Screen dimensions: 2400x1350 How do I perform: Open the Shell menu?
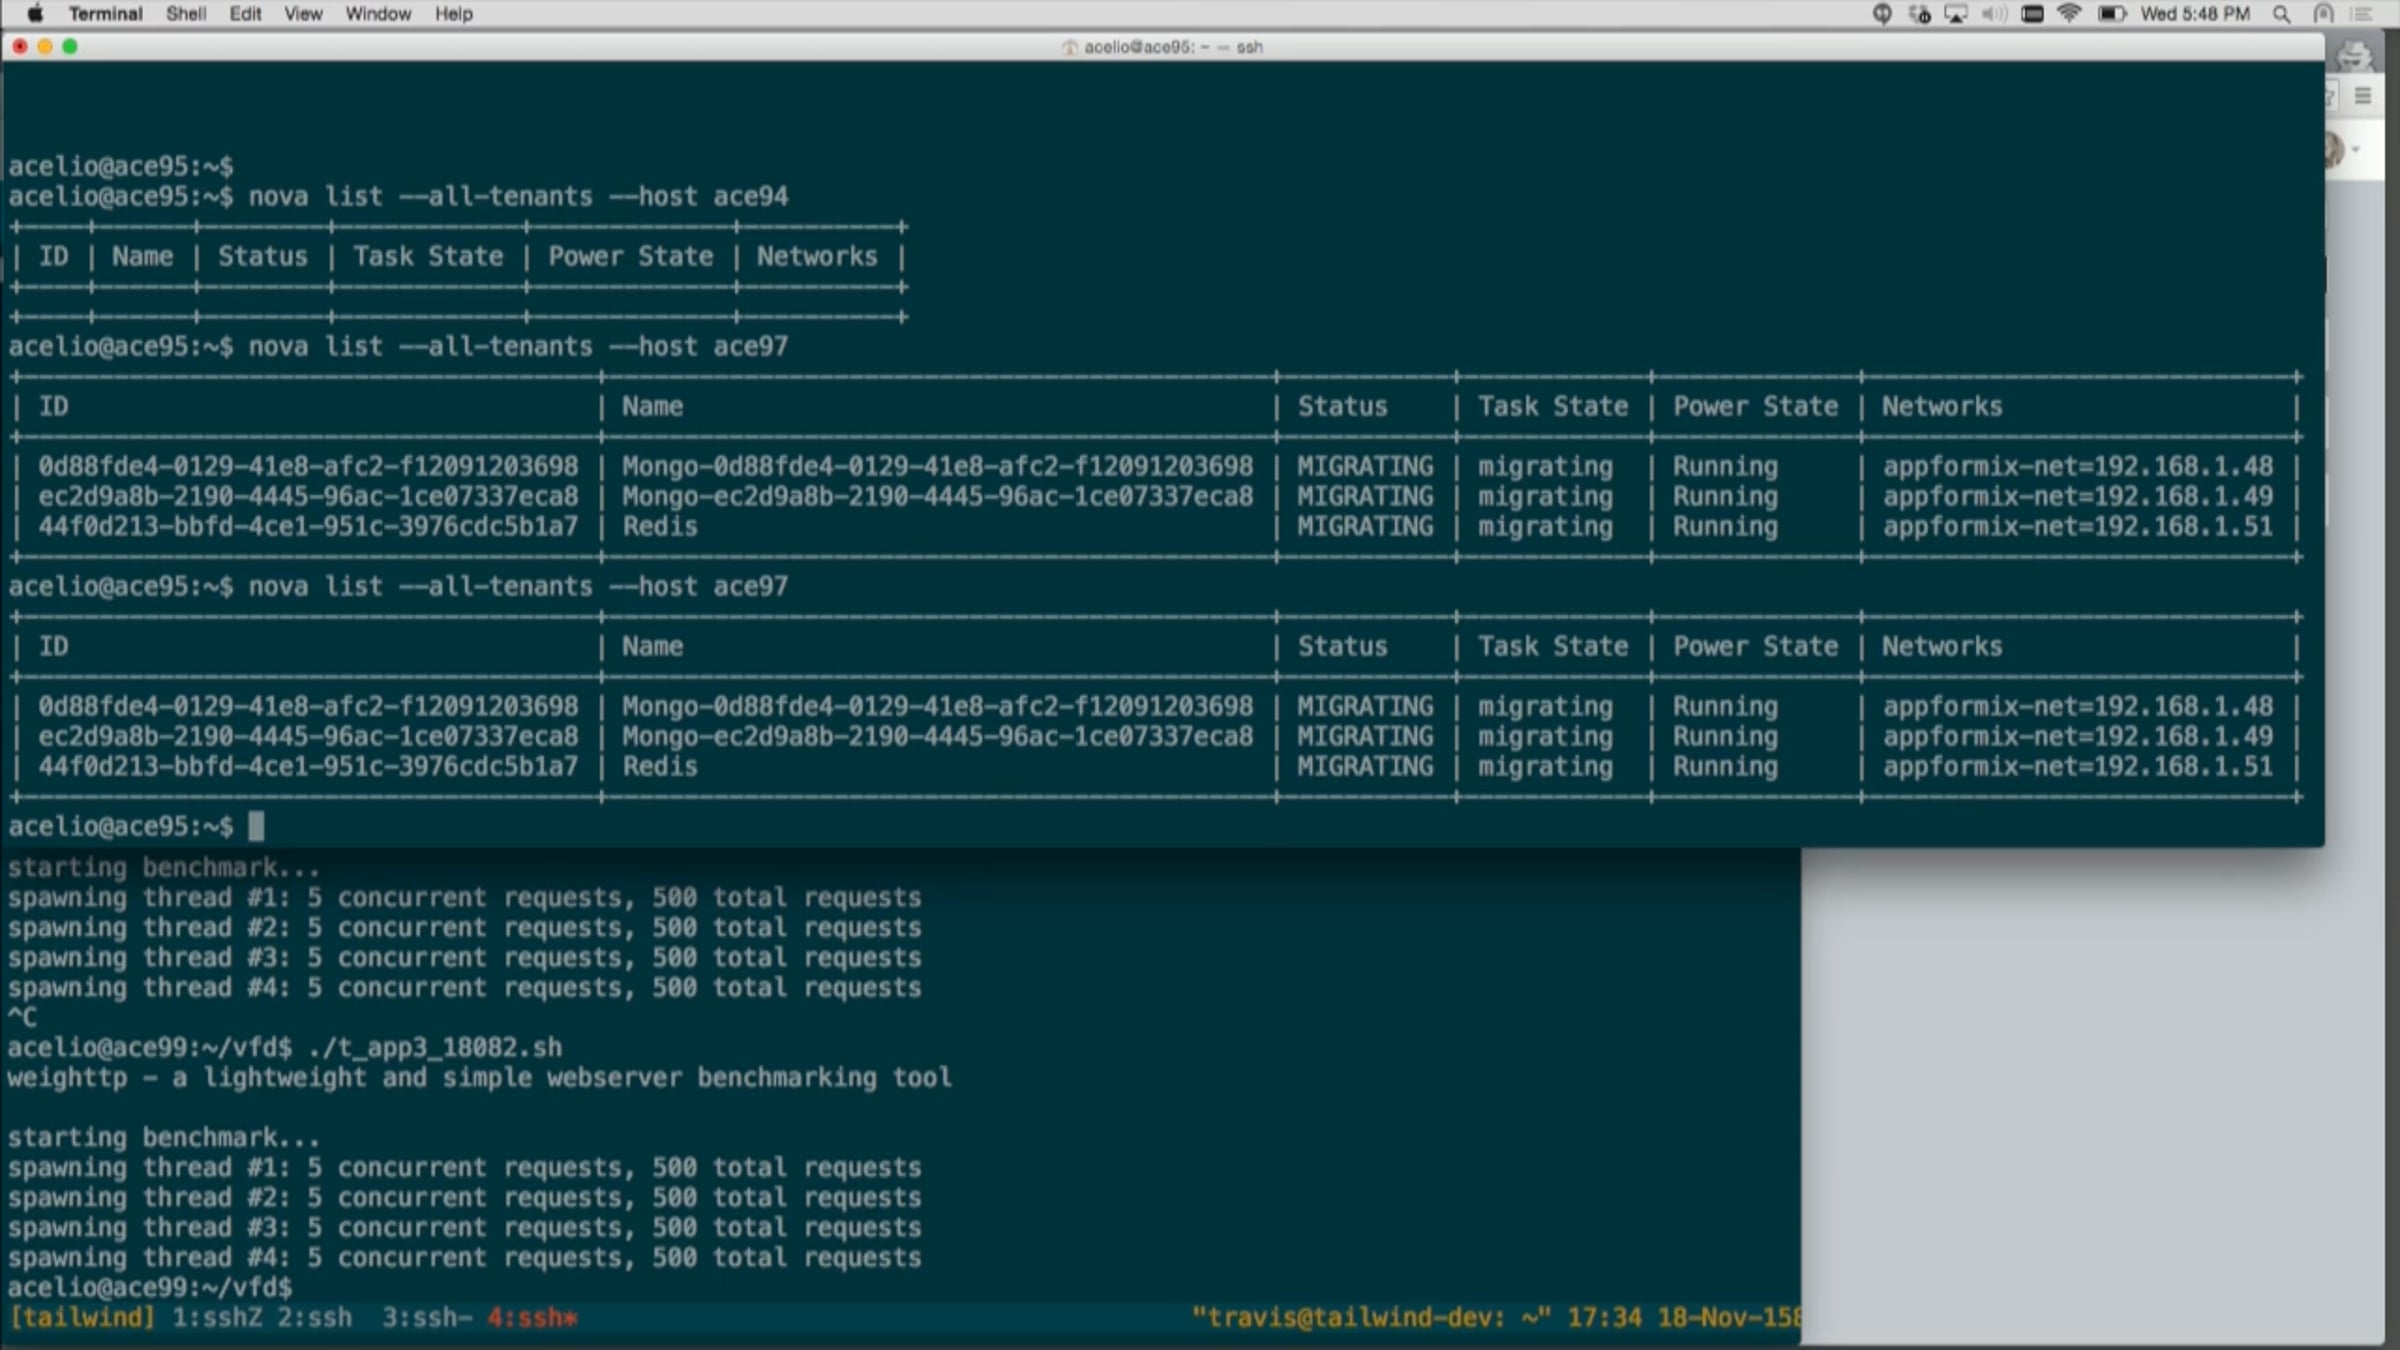pos(186,14)
